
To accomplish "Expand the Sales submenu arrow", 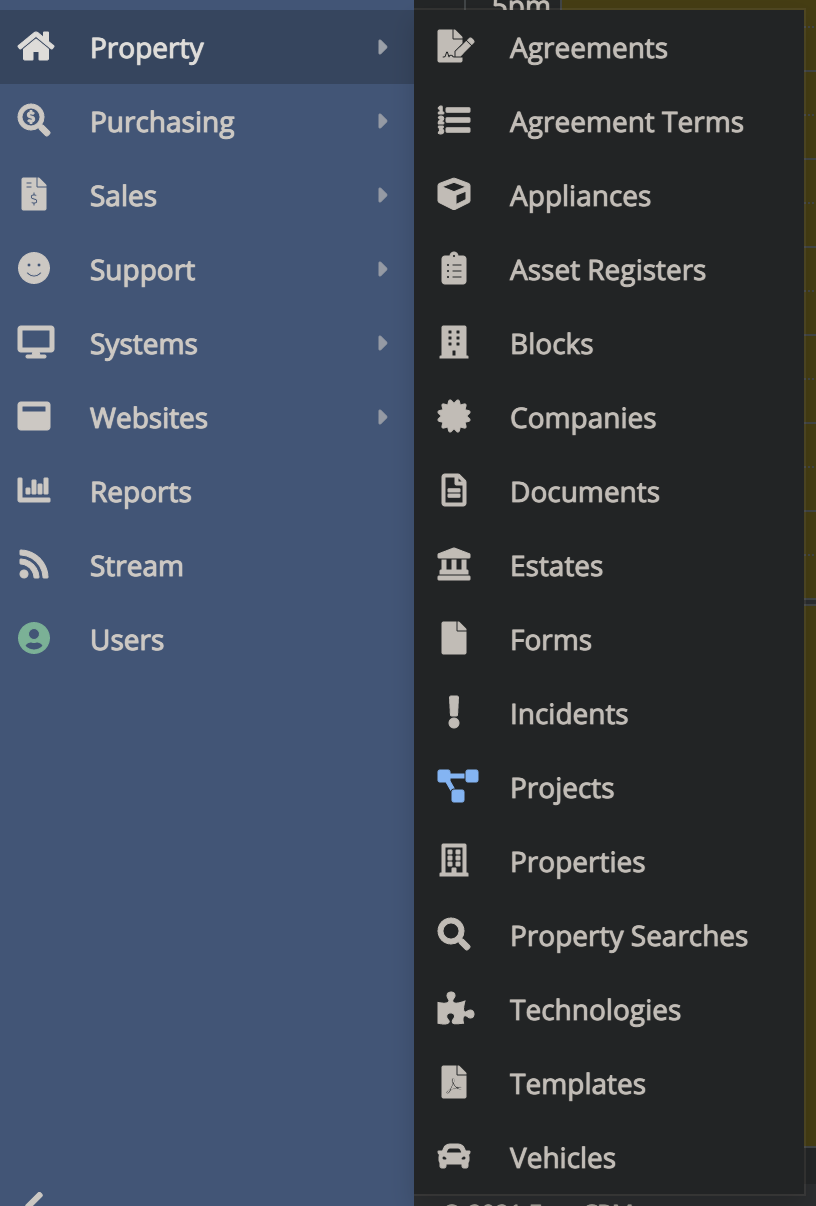I will pyautogui.click(x=382, y=195).
